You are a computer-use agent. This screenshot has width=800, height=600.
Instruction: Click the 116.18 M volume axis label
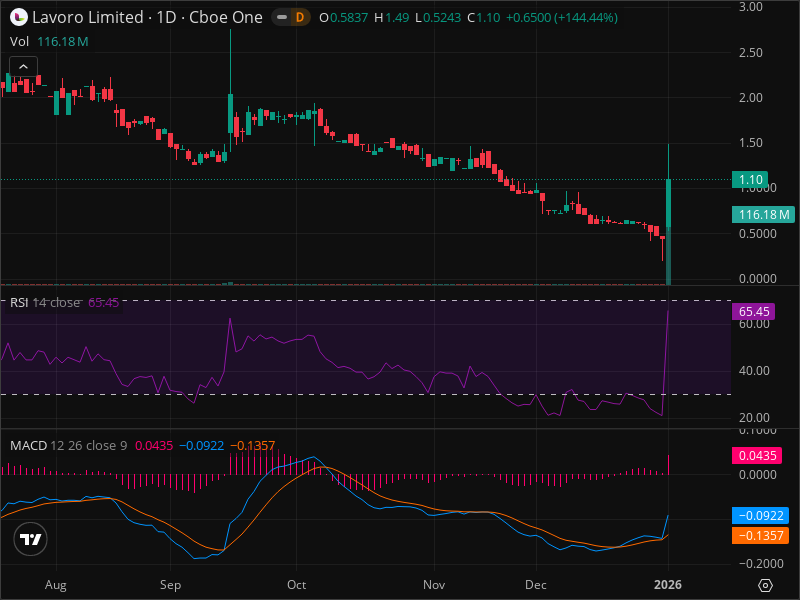[763, 214]
